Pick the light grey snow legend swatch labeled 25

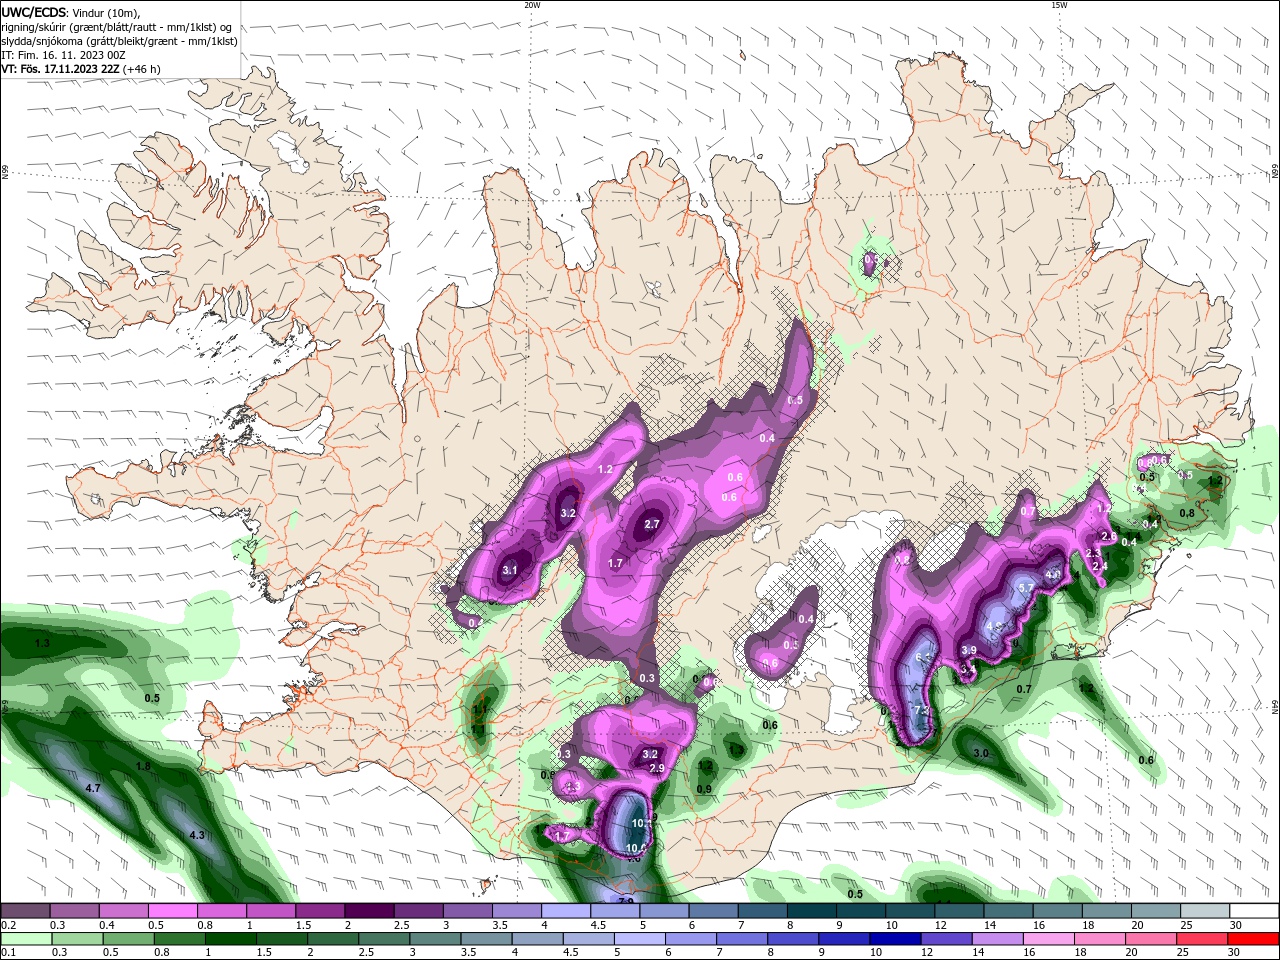pos(1206,911)
